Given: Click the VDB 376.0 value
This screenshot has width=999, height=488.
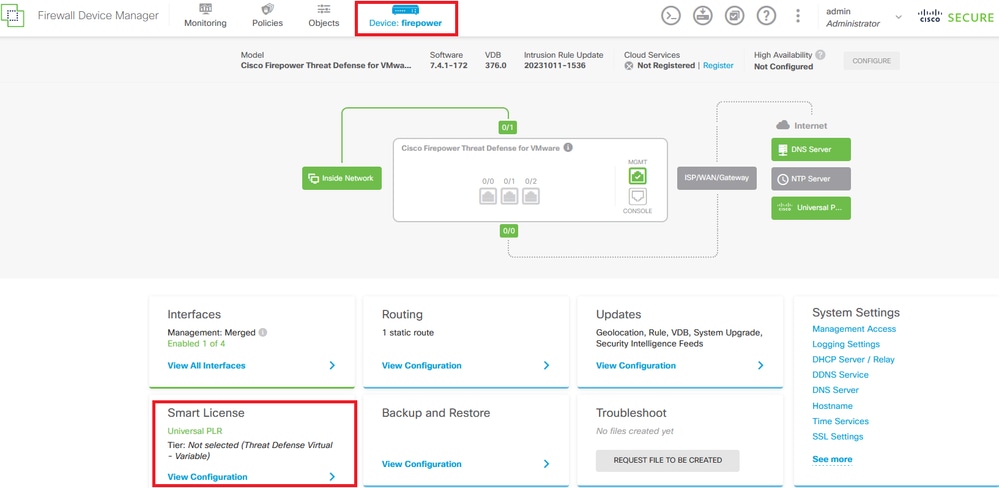Looking at the screenshot, I should point(496,66).
